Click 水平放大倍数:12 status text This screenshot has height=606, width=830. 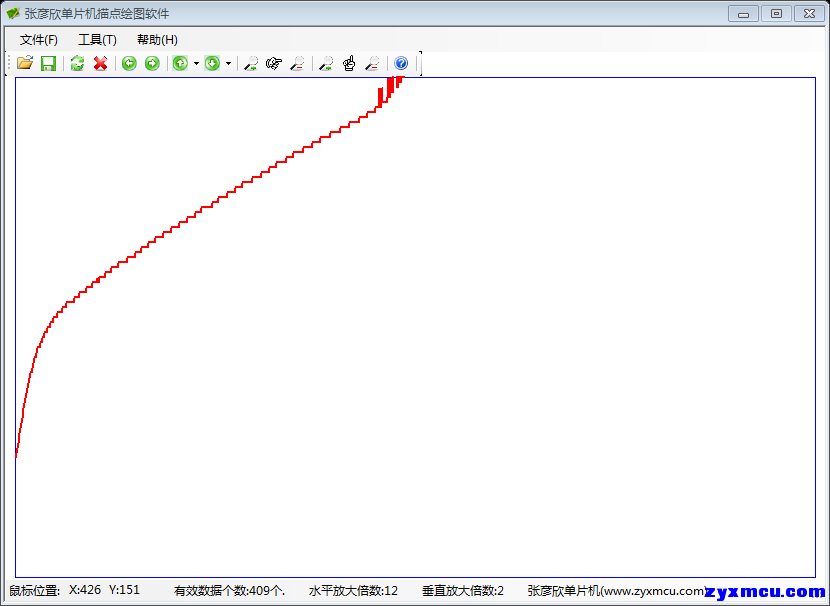click(353, 591)
